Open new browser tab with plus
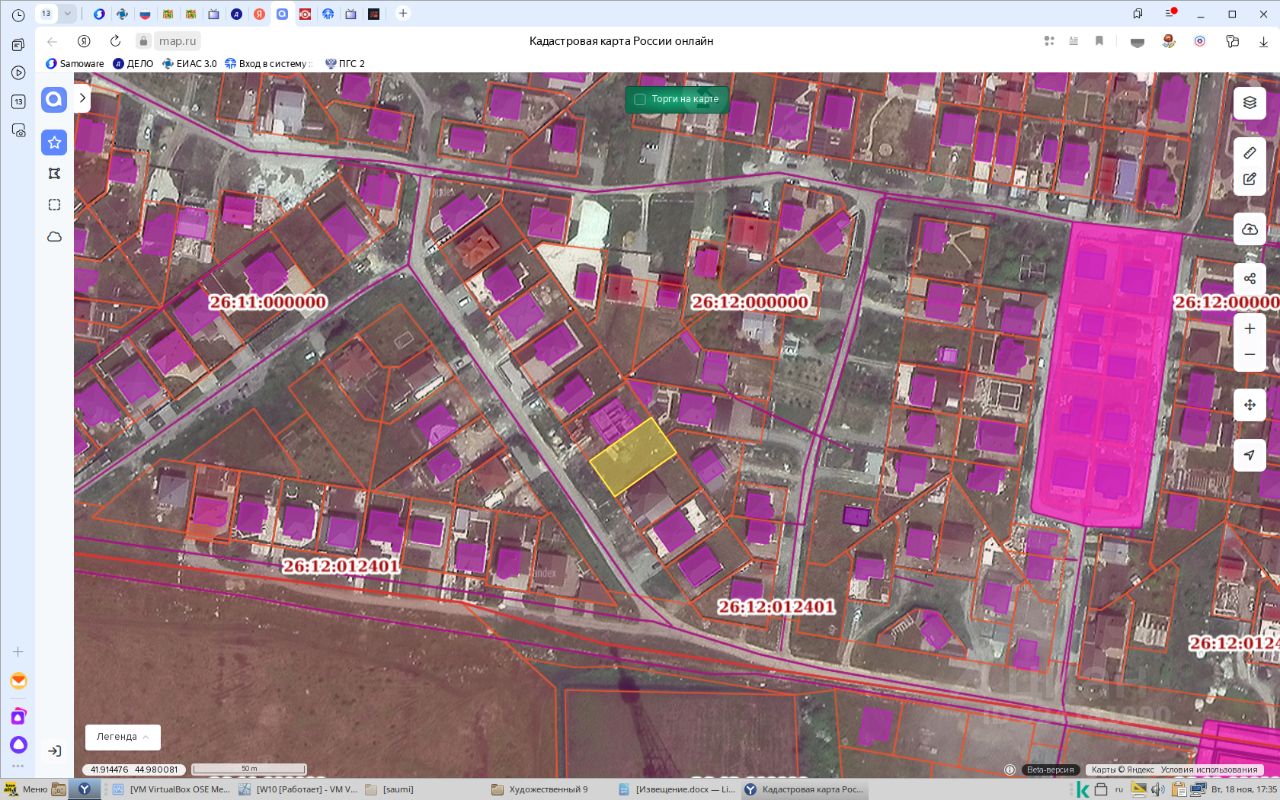Screen dimensions: 1280x800 (x=402, y=14)
